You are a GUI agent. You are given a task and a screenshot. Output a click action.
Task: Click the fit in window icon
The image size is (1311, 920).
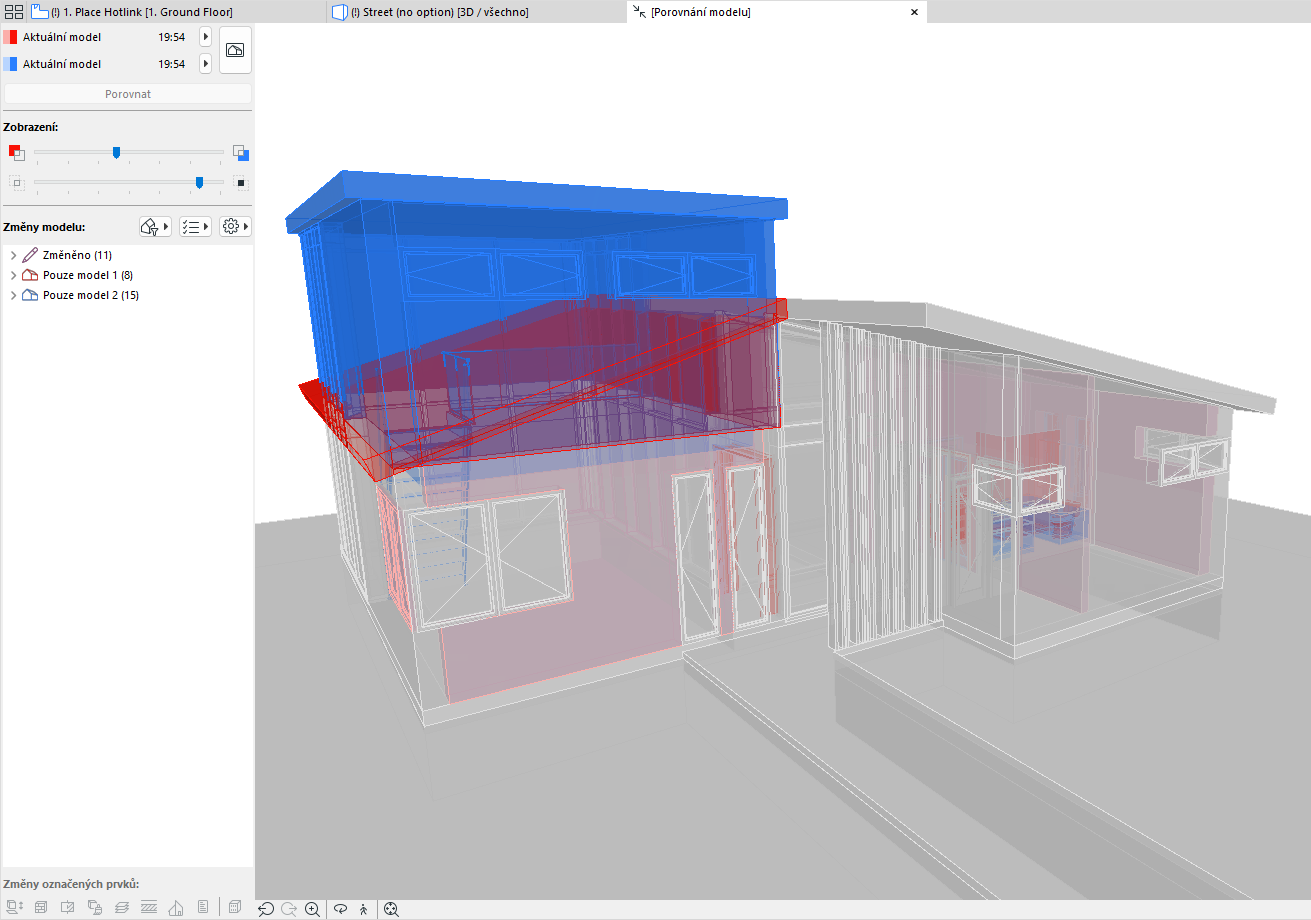pyautogui.click(x=391, y=909)
